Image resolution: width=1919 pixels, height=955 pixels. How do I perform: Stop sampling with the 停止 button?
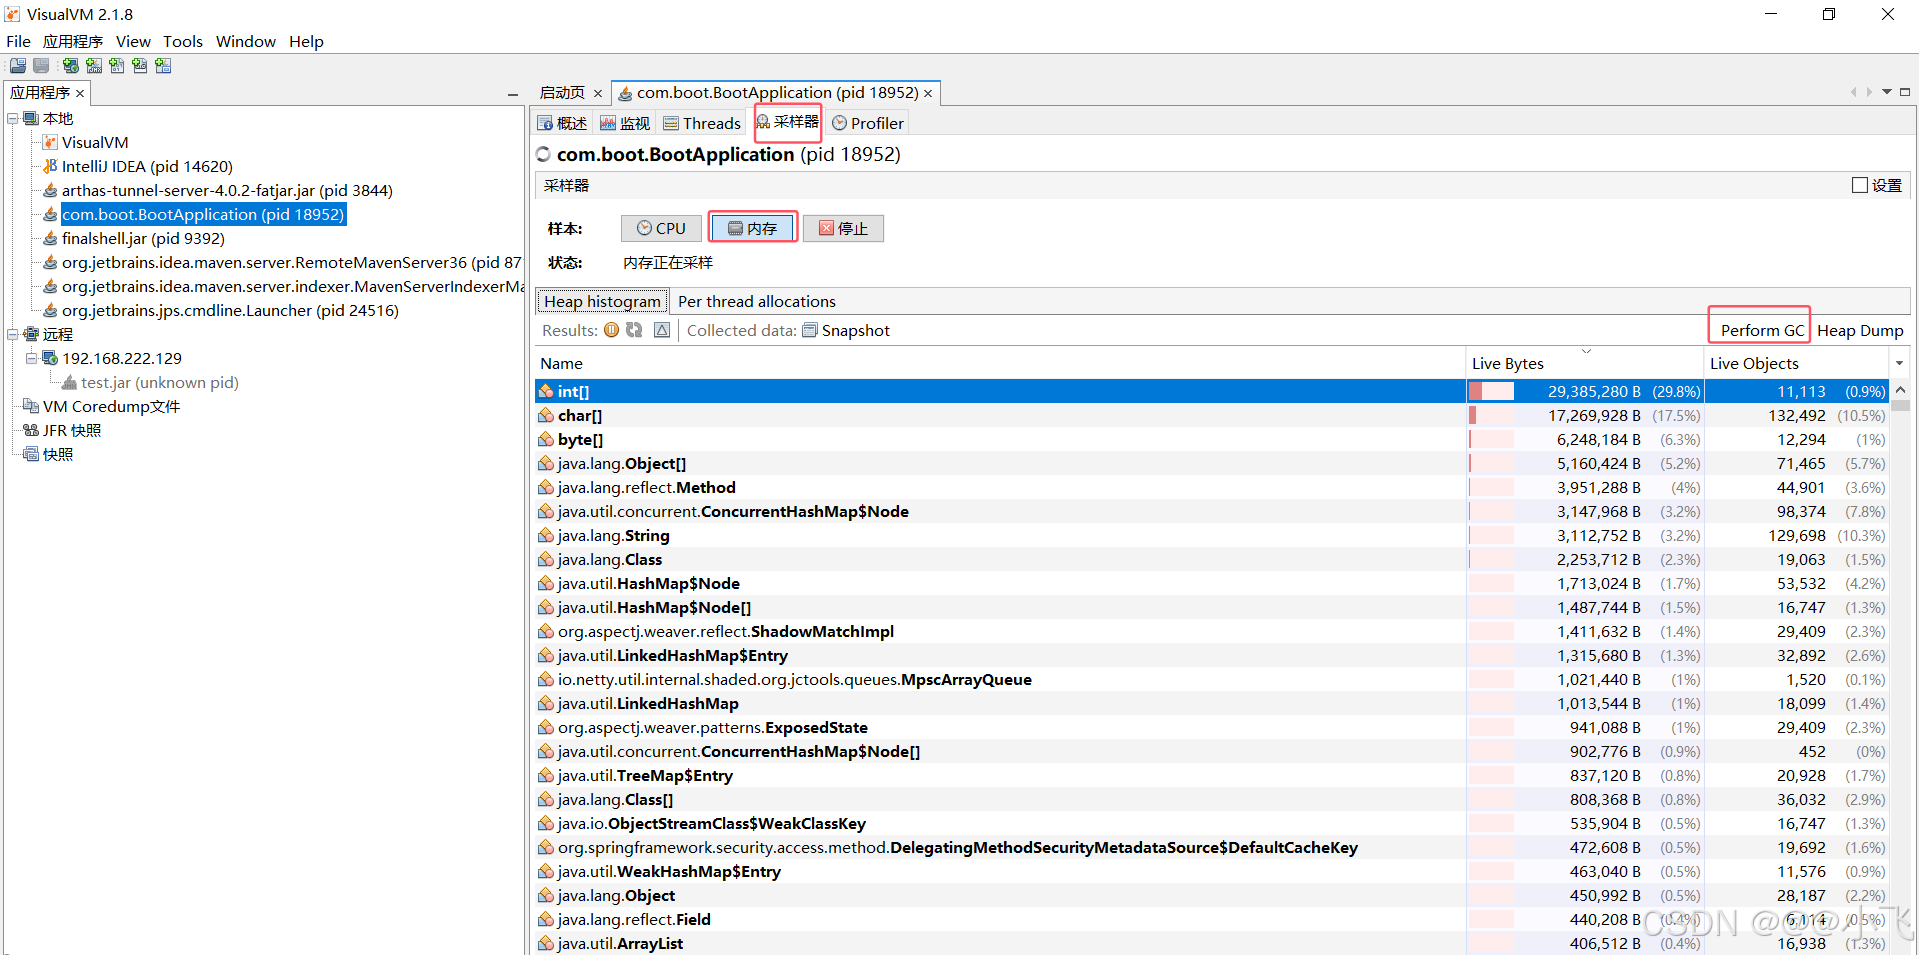pyautogui.click(x=843, y=228)
